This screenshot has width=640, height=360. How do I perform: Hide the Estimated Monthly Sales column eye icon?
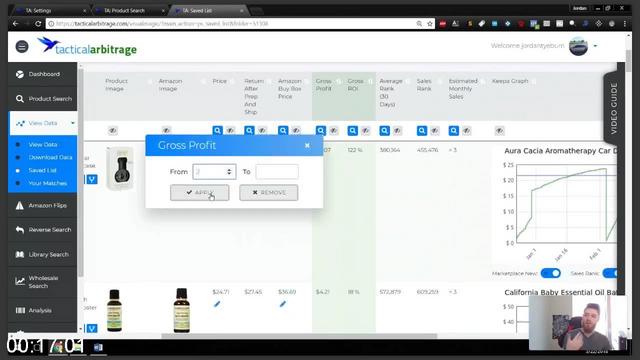click(x=467, y=131)
